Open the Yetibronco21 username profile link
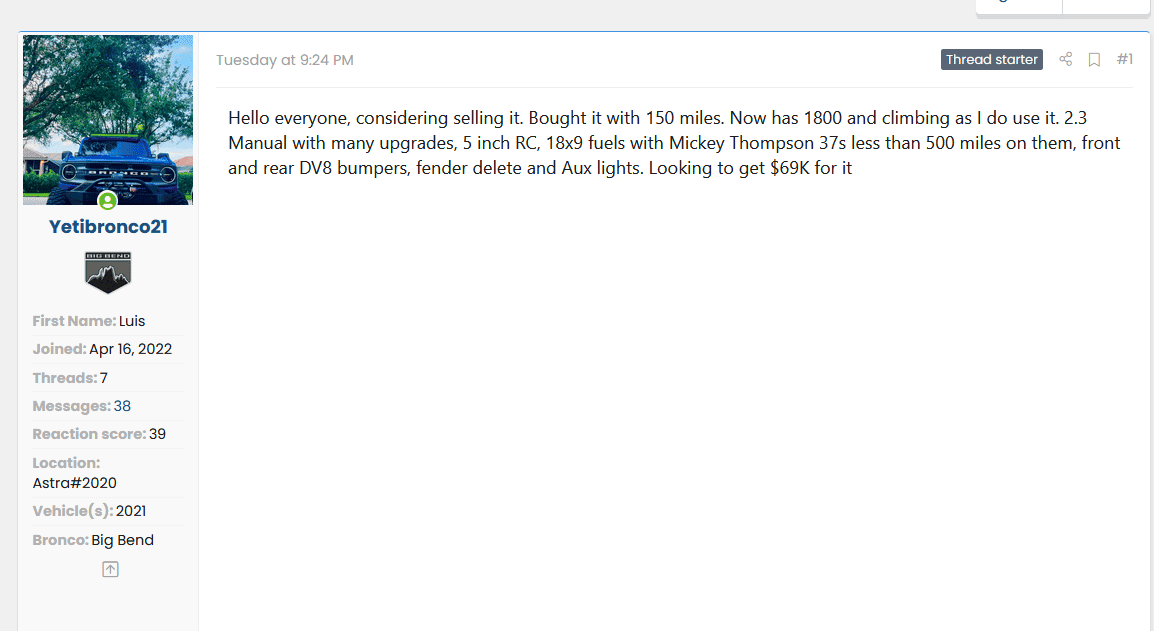 [x=108, y=227]
